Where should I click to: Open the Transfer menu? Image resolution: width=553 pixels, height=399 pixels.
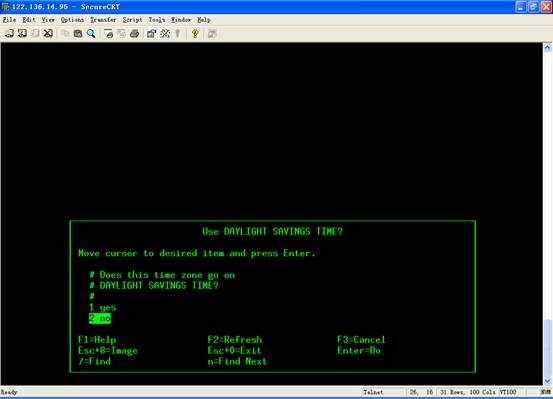coord(103,20)
